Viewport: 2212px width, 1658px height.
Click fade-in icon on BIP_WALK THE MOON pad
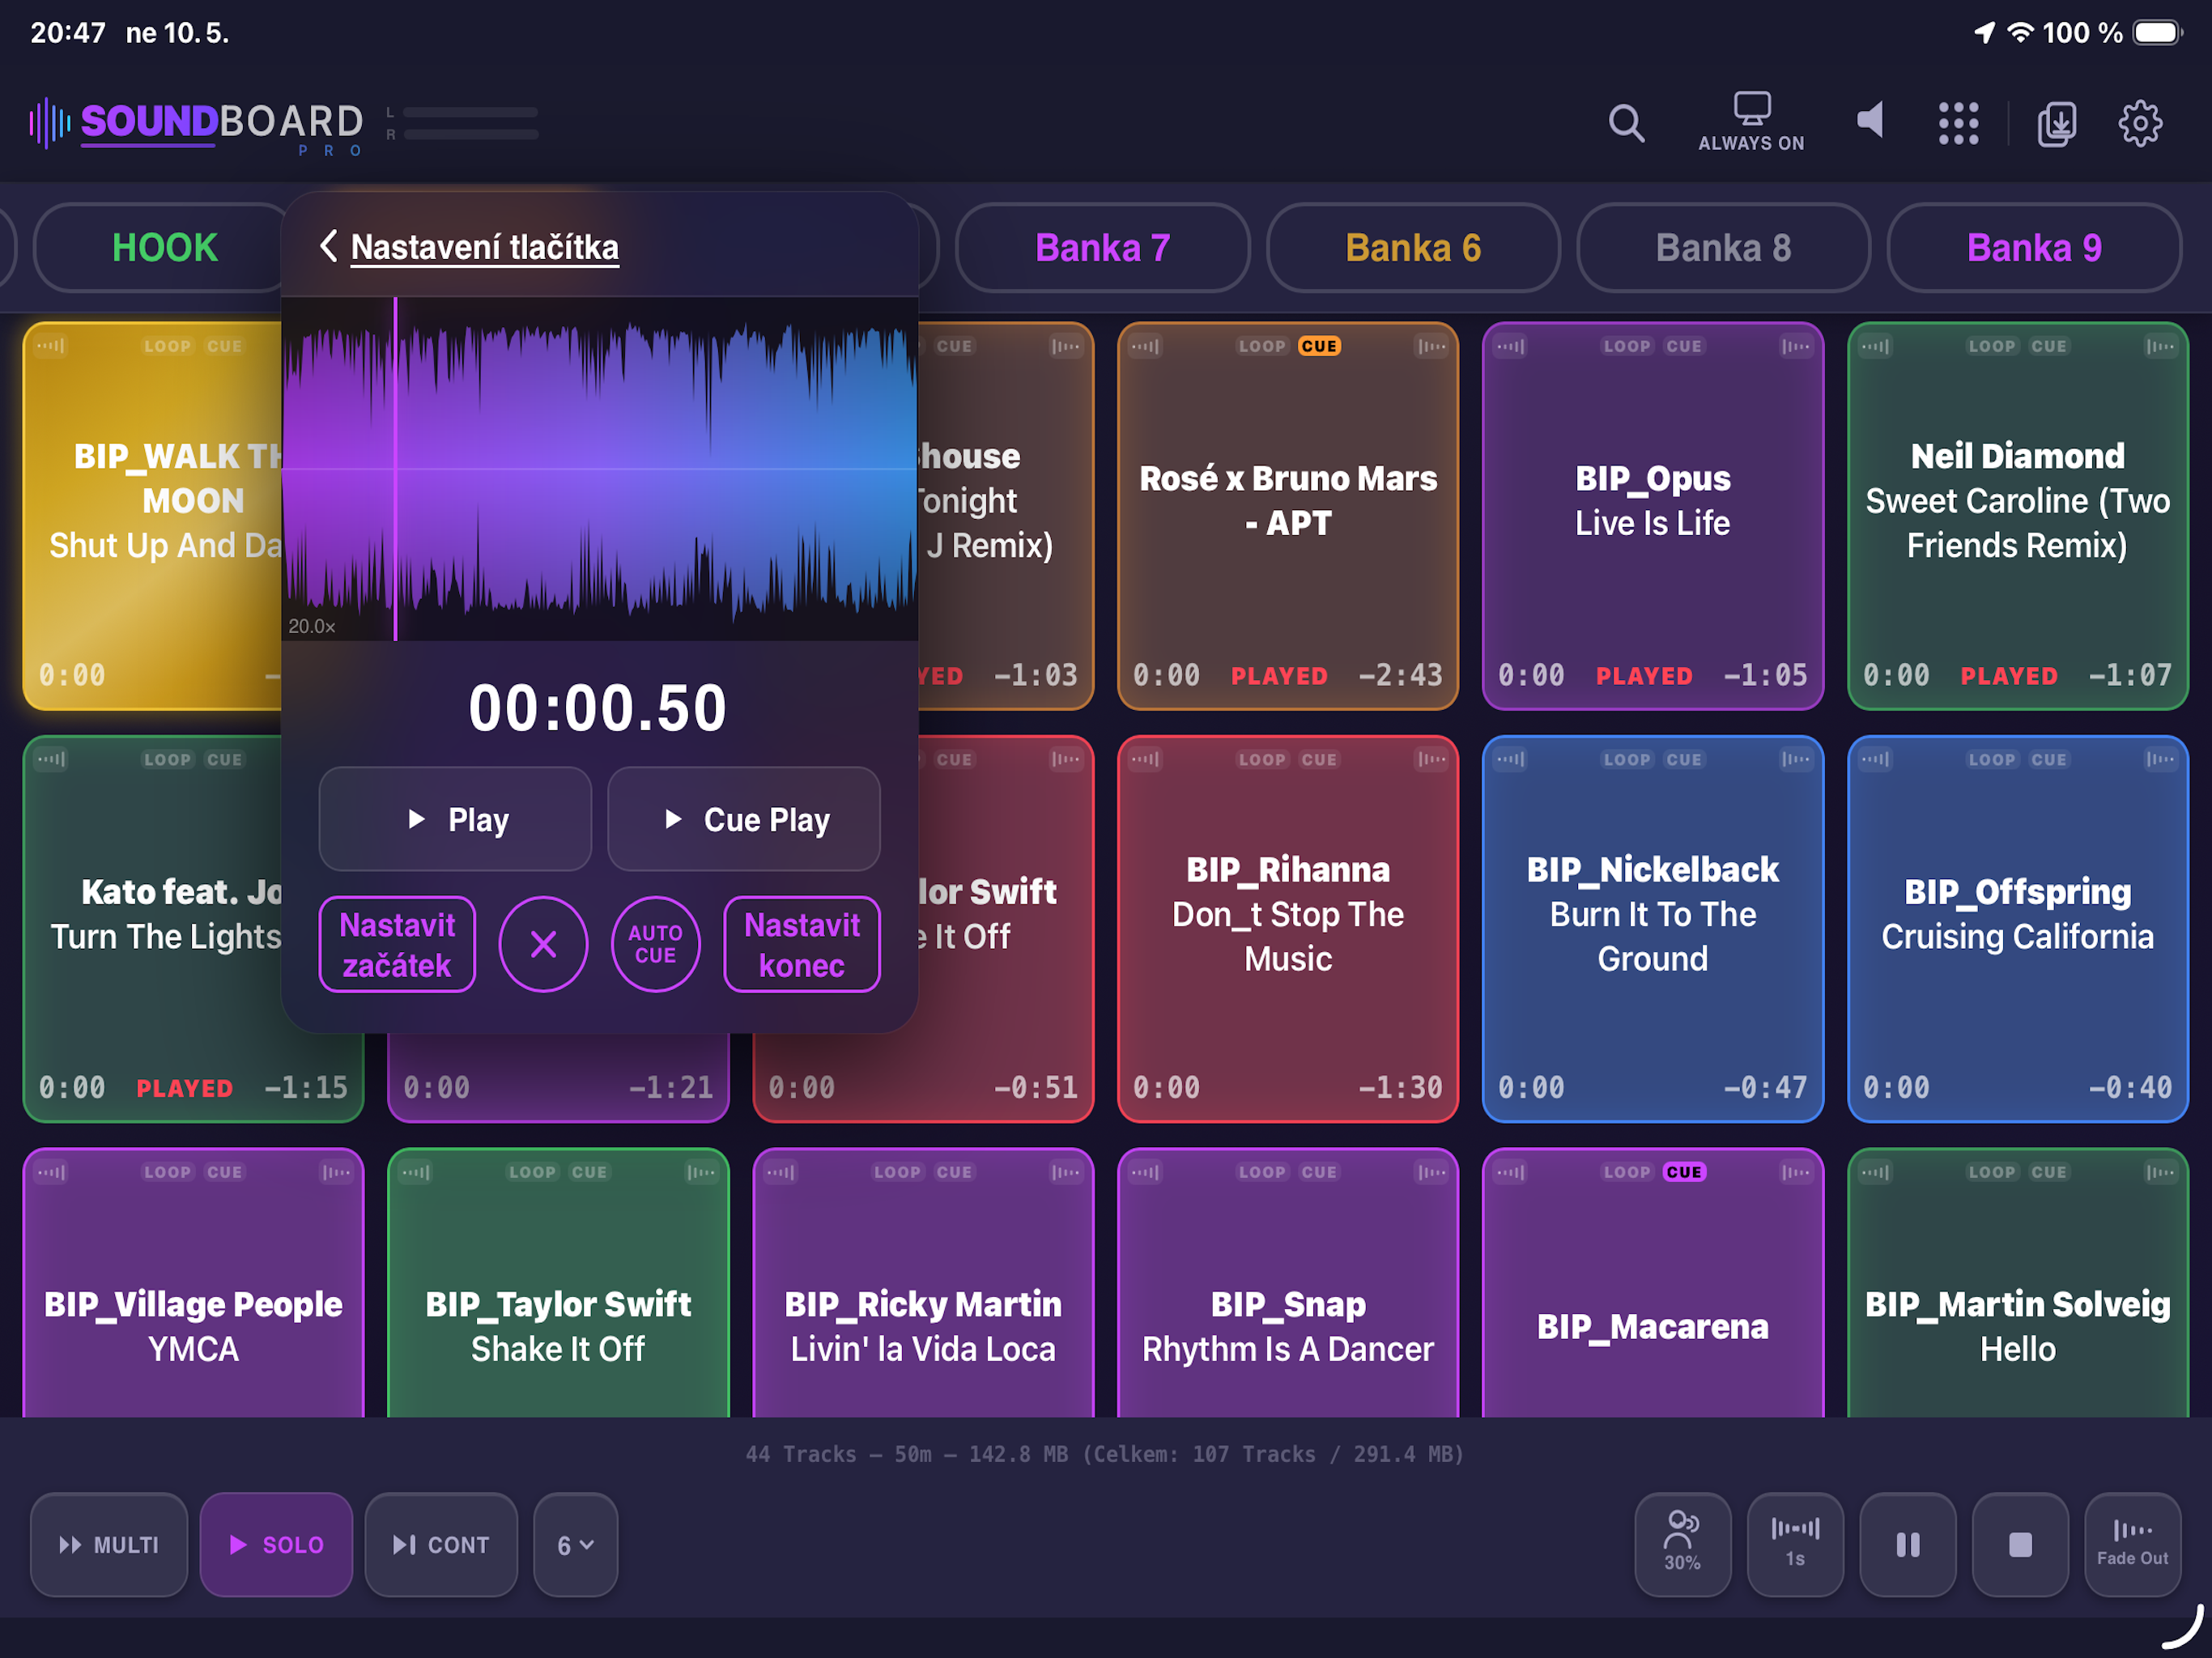point(51,346)
